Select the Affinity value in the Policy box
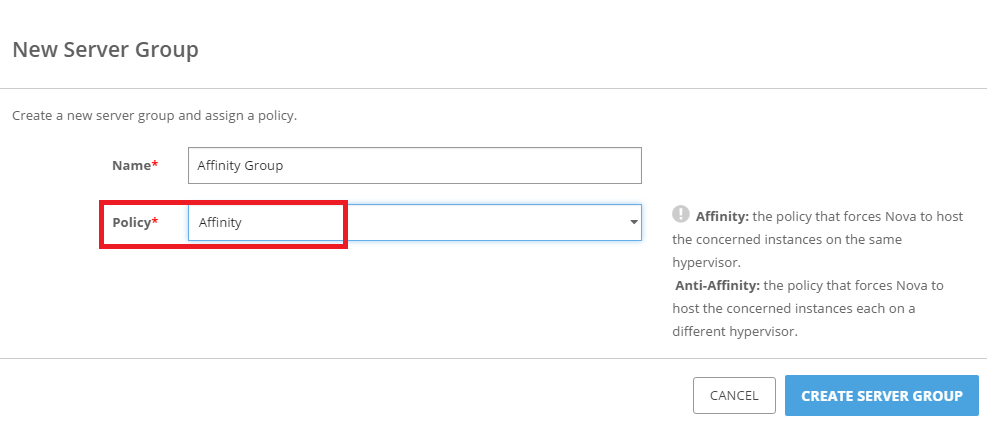The image size is (987, 428). click(220, 223)
